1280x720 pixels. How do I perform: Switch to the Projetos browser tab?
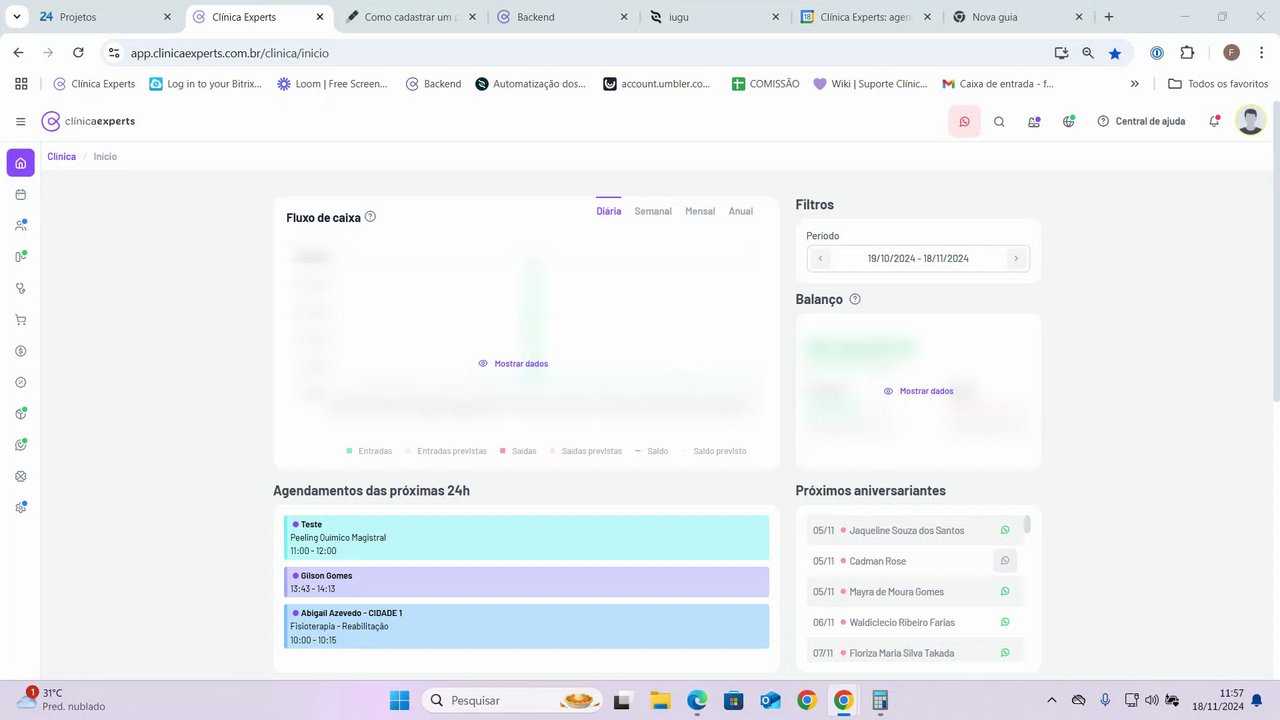pyautogui.click(x=104, y=17)
